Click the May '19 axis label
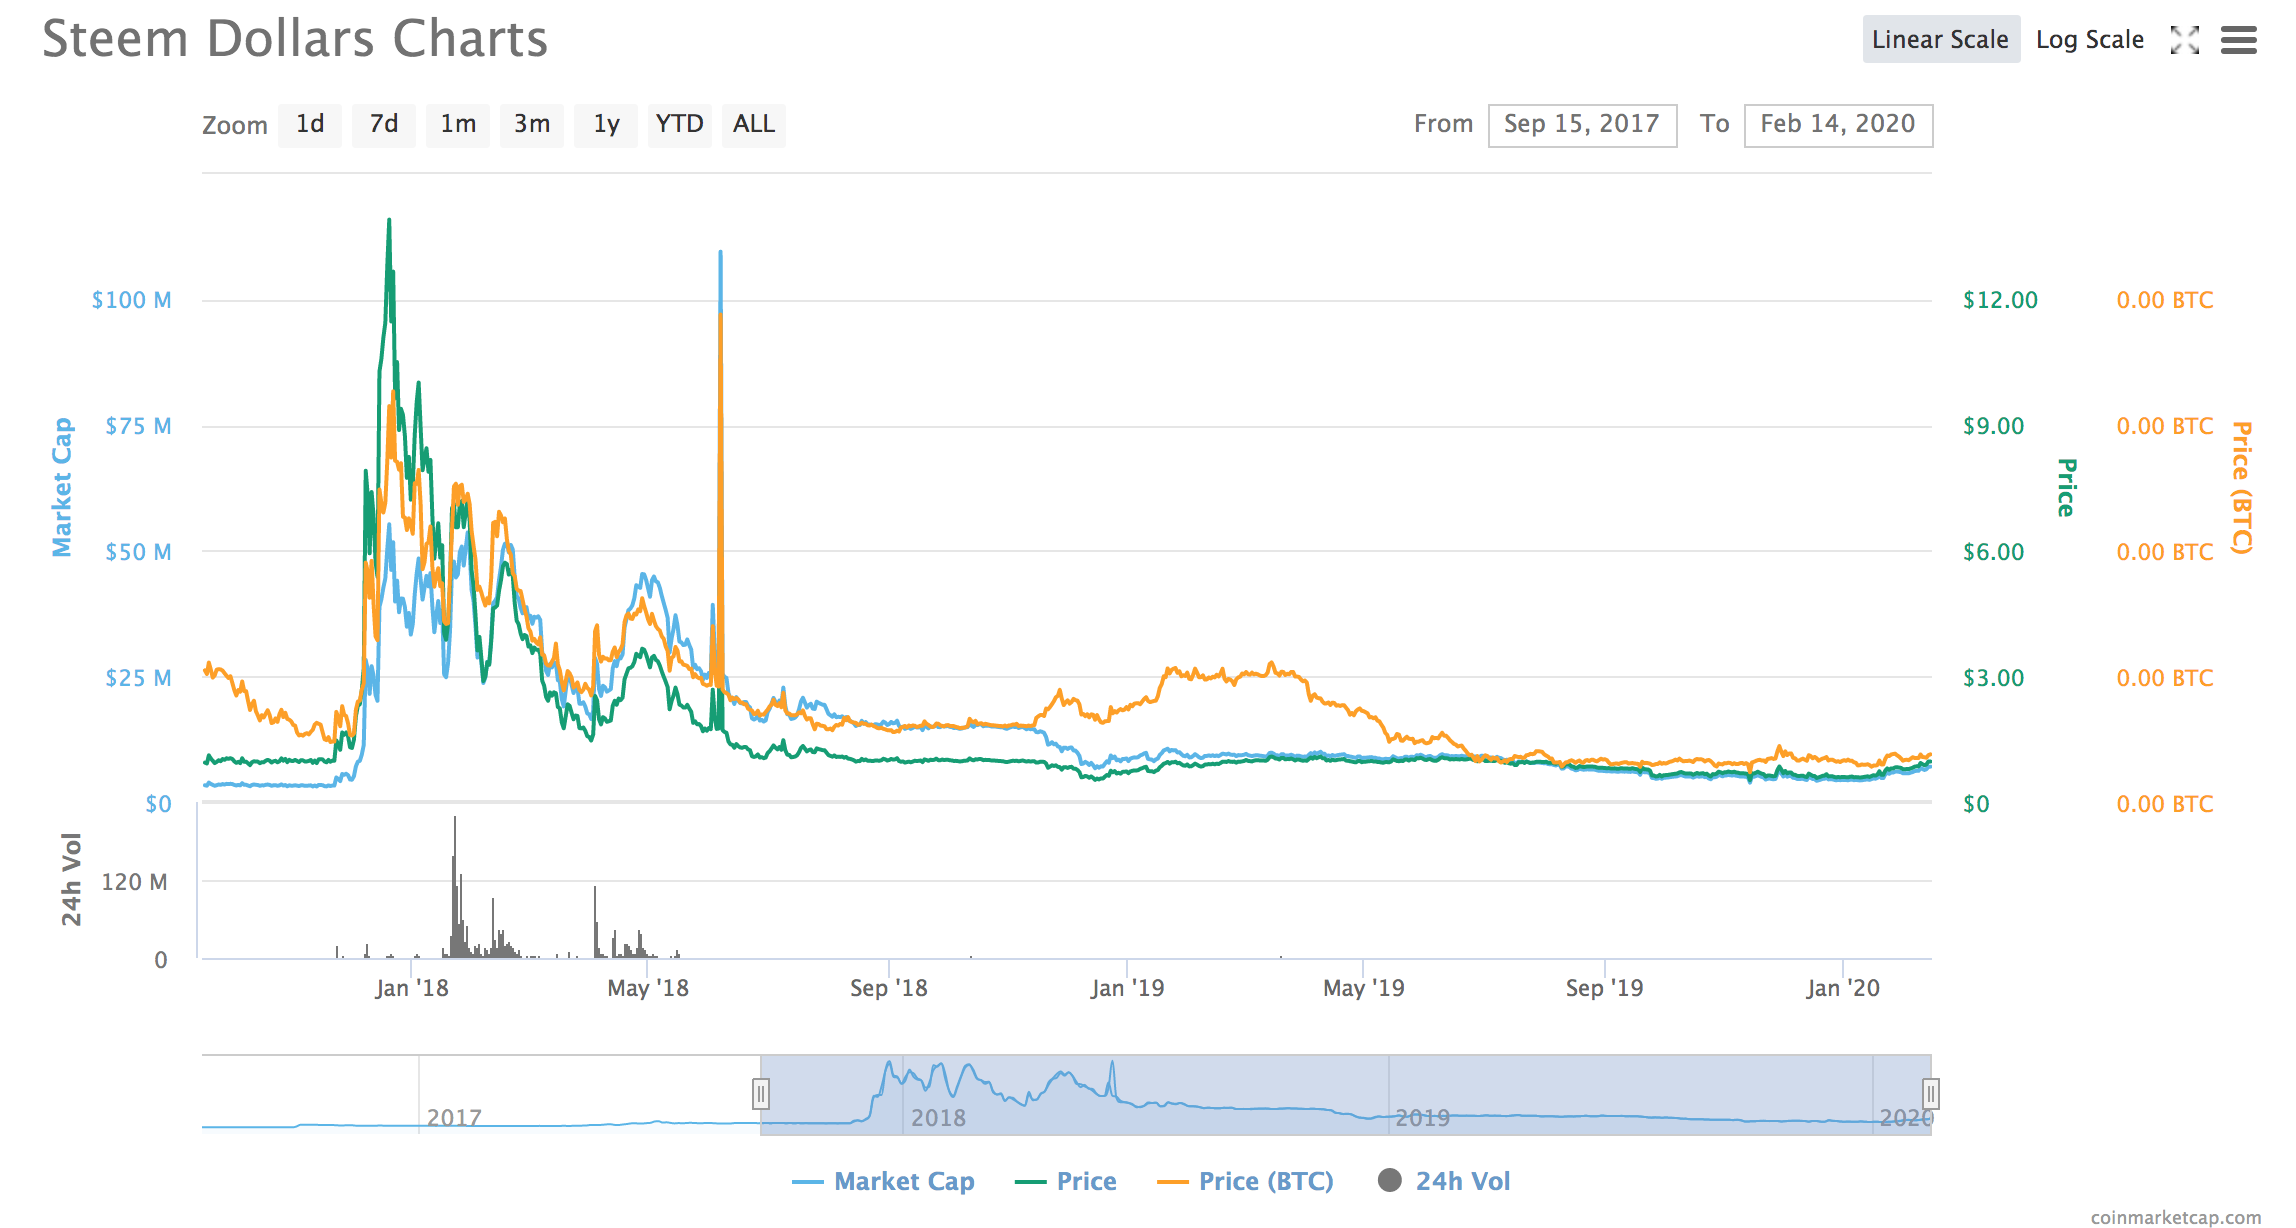 coord(1364,988)
